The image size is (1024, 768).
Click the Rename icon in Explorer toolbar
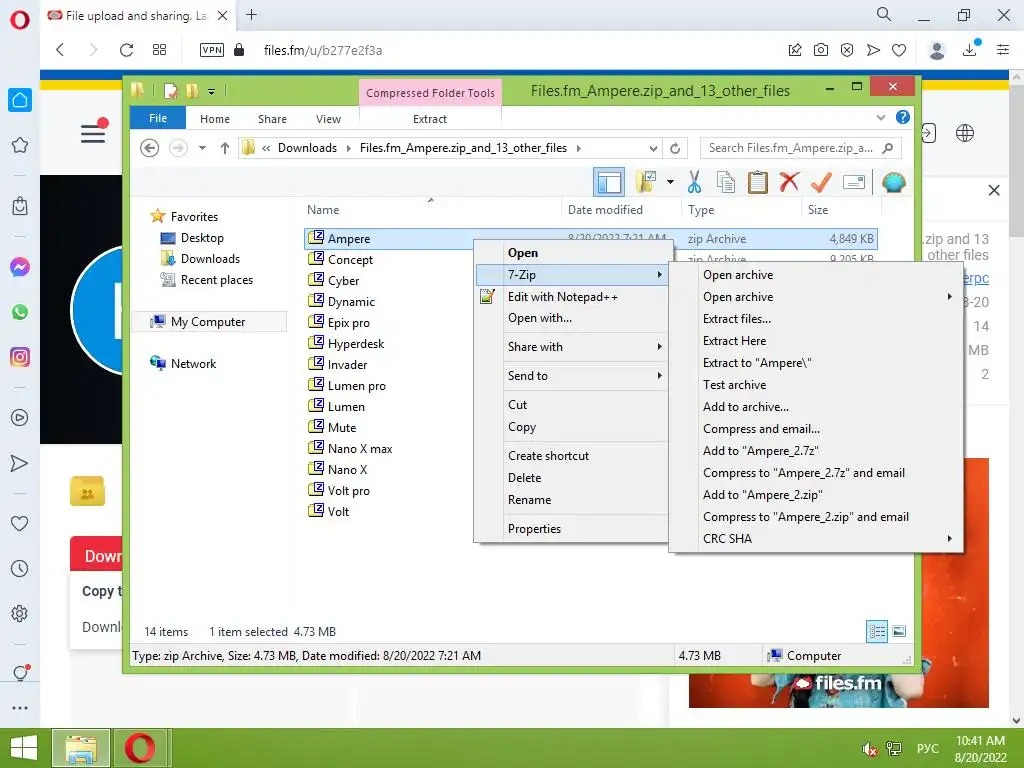[854, 182]
